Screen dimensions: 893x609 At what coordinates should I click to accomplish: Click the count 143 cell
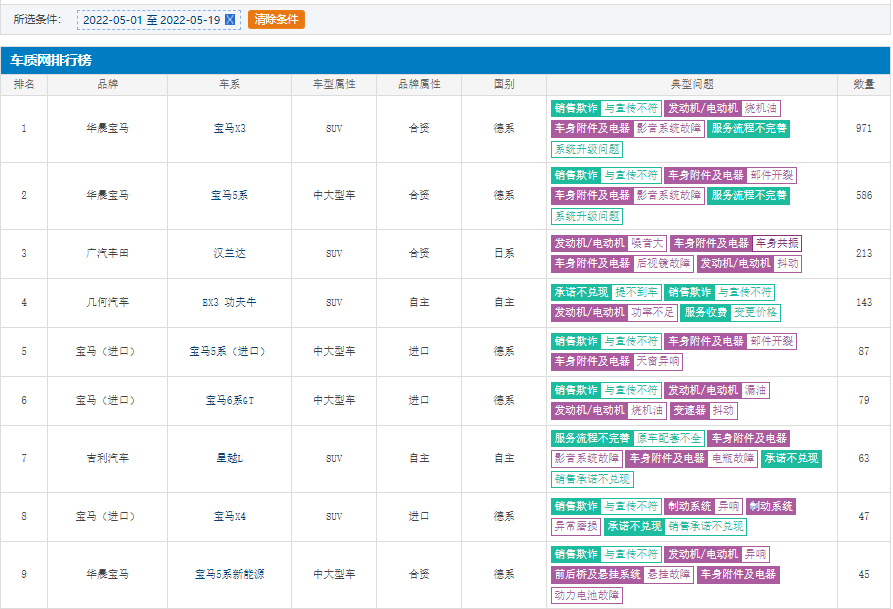(864, 303)
